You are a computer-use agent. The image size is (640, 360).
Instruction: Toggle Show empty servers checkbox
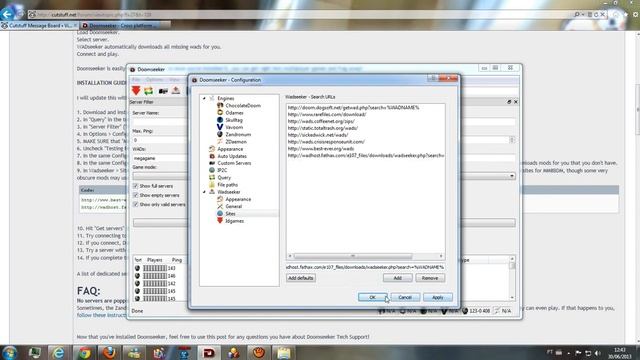[136, 196]
